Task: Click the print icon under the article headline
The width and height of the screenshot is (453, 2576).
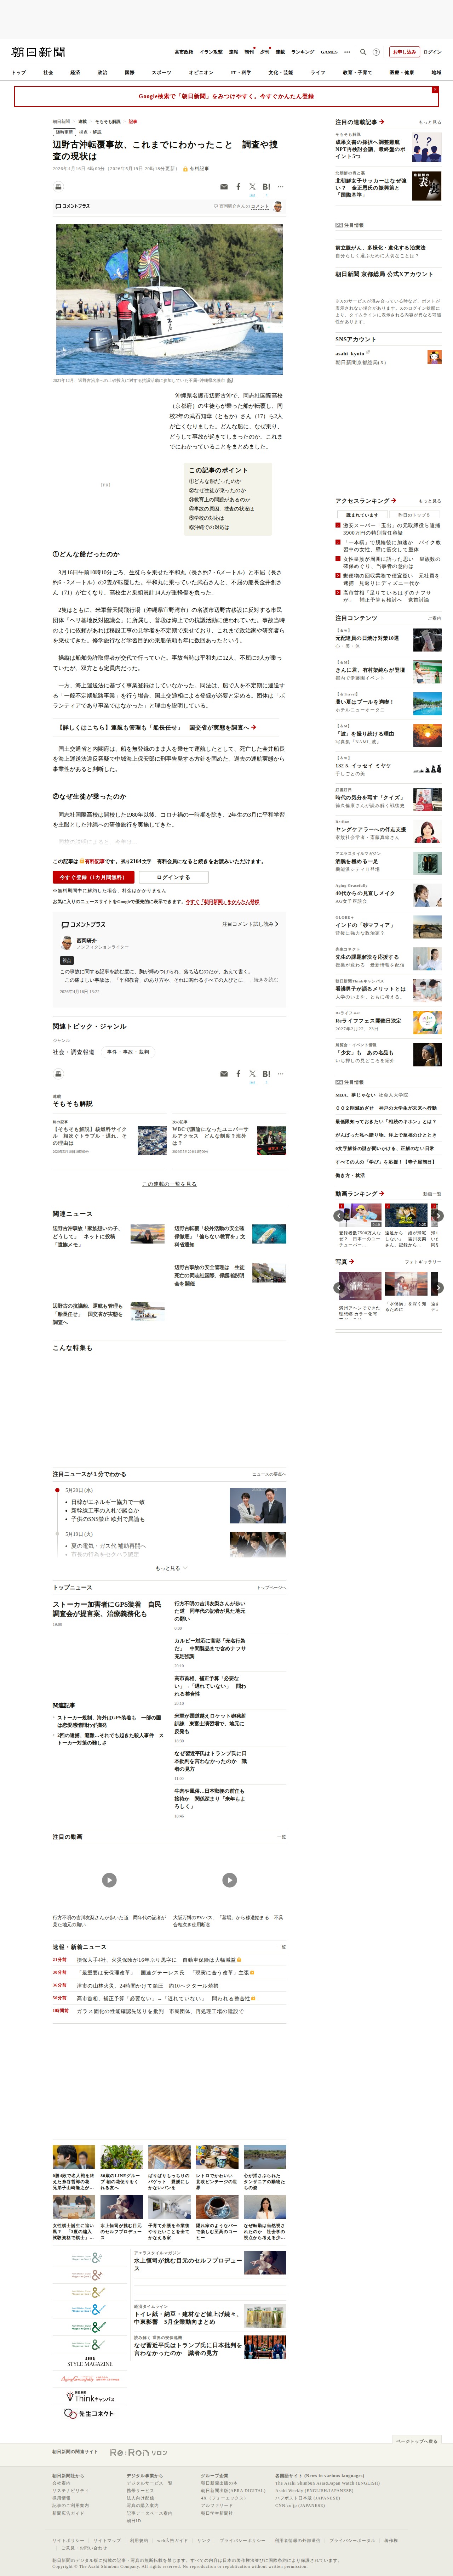Action: (58, 187)
